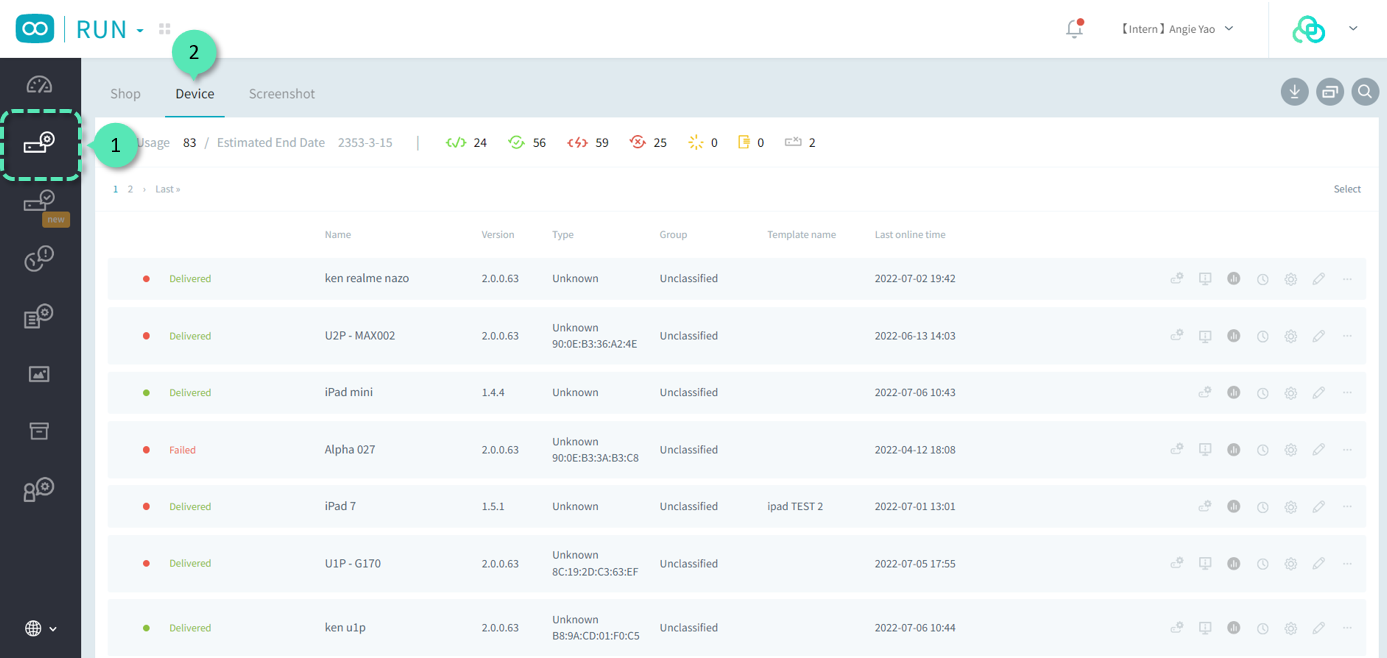Go to next page using arrow
This screenshot has width=1387, height=658.
point(144,189)
